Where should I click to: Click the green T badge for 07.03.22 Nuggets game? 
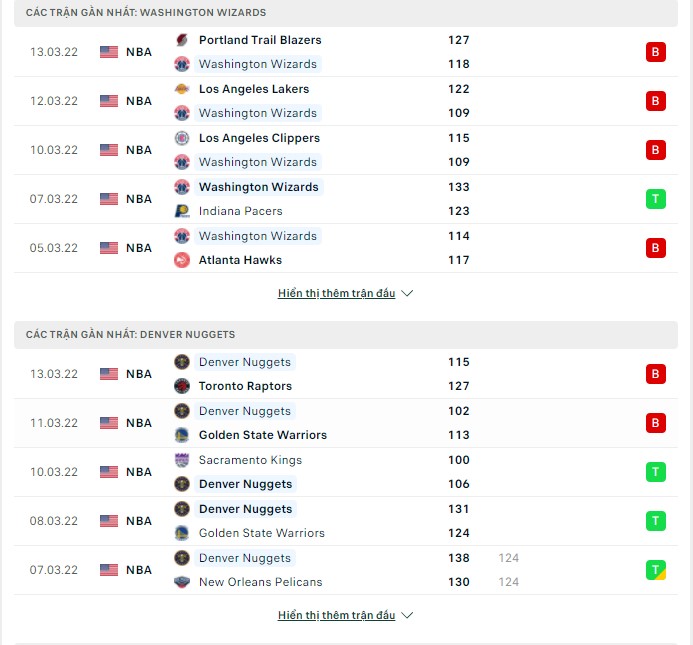point(655,570)
